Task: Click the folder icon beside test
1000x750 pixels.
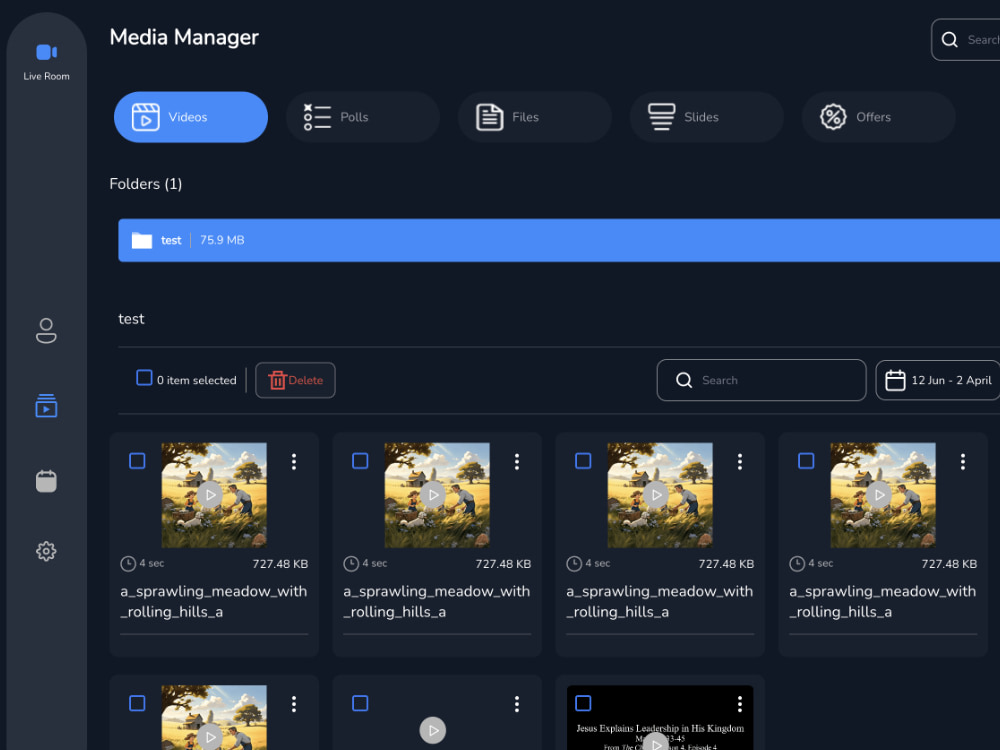Action: coord(142,240)
